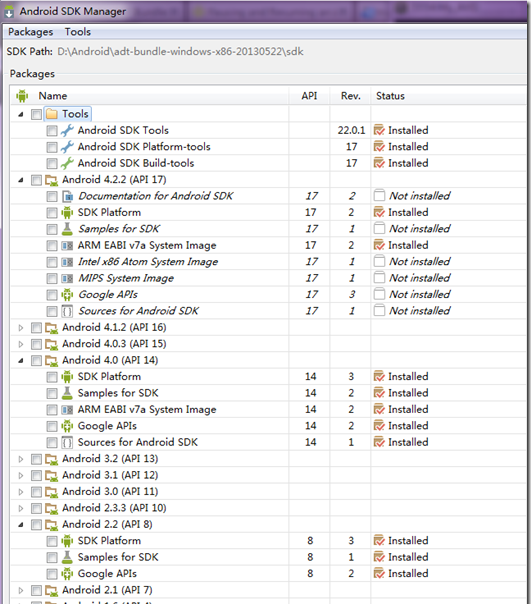Check the Documentation for Android SDK checkbox
The width and height of the screenshot is (531, 604).
[x=52, y=196]
